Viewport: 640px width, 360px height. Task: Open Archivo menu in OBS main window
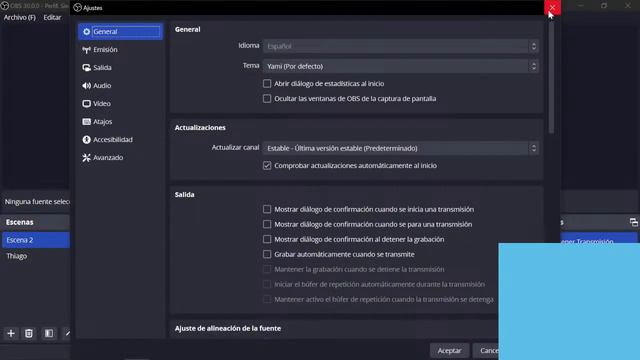click(20, 18)
